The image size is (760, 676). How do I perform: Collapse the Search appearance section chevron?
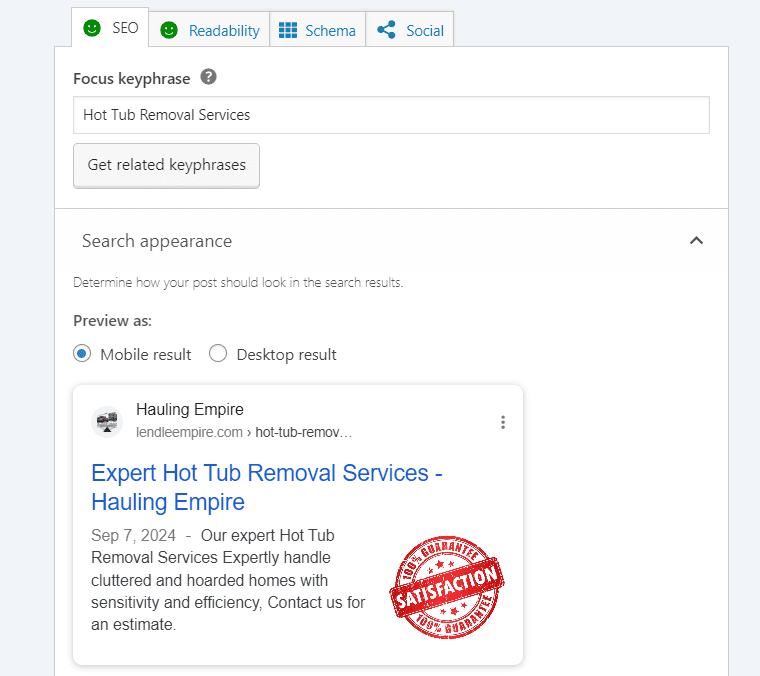click(696, 240)
